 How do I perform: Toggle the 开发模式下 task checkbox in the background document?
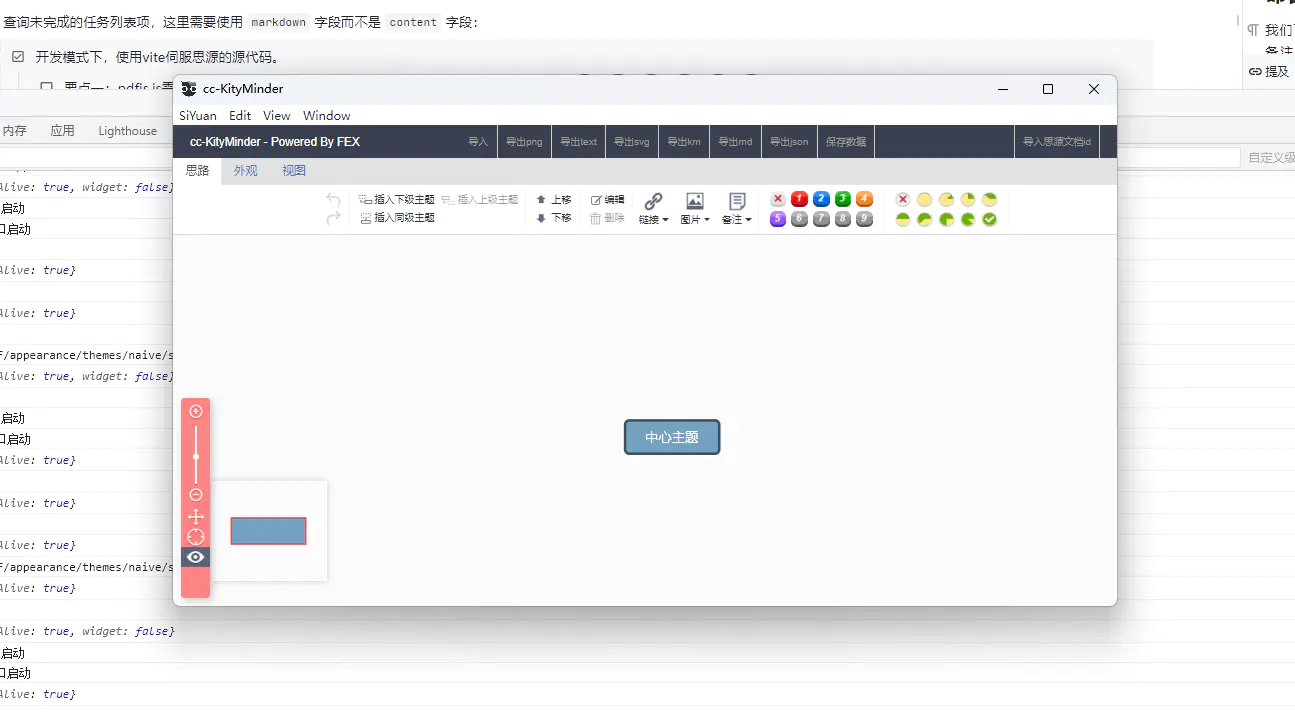pos(18,57)
